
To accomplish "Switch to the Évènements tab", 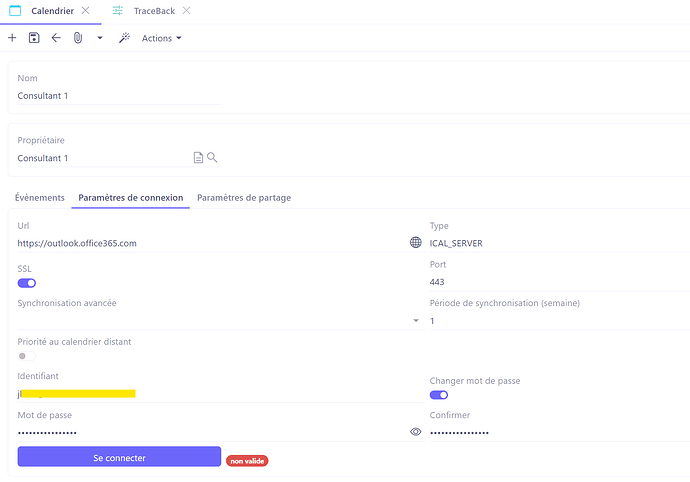I will (40, 198).
